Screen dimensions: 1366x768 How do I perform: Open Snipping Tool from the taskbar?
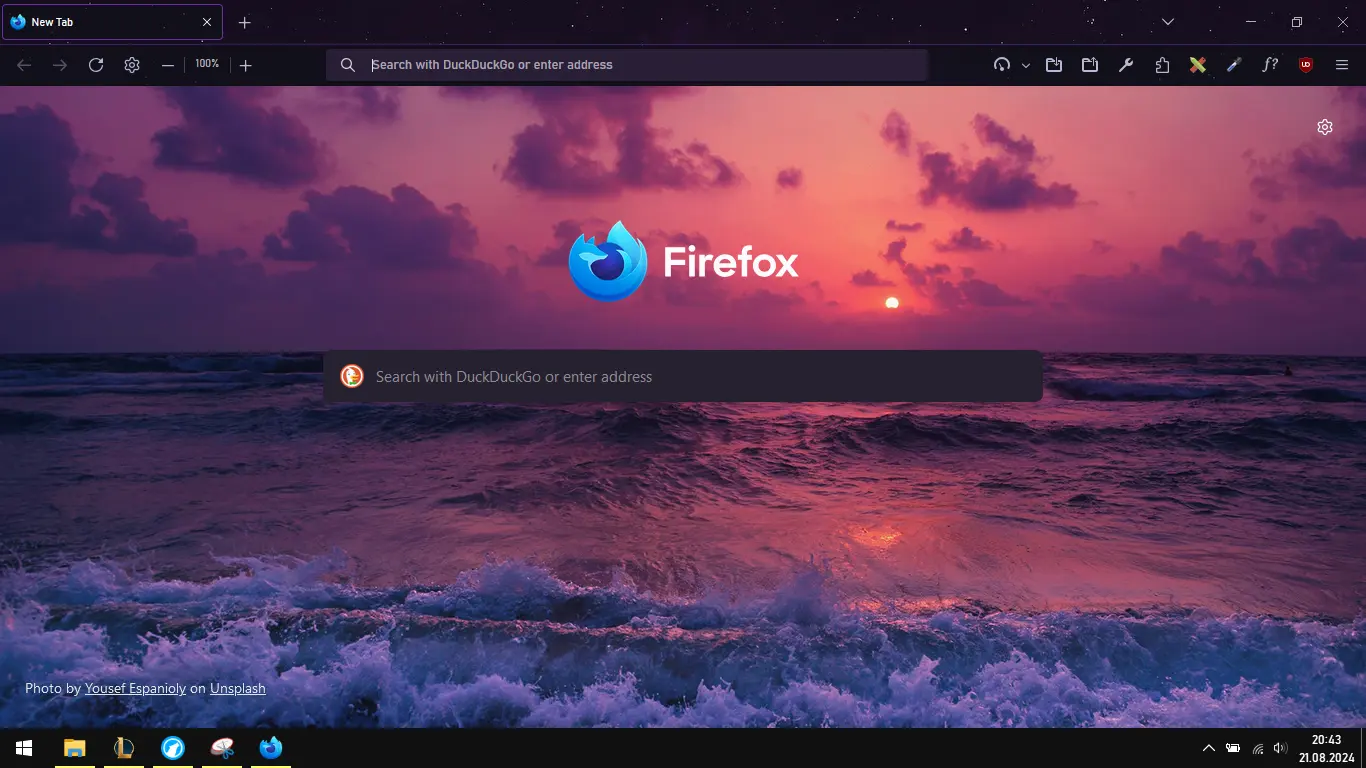click(222, 748)
